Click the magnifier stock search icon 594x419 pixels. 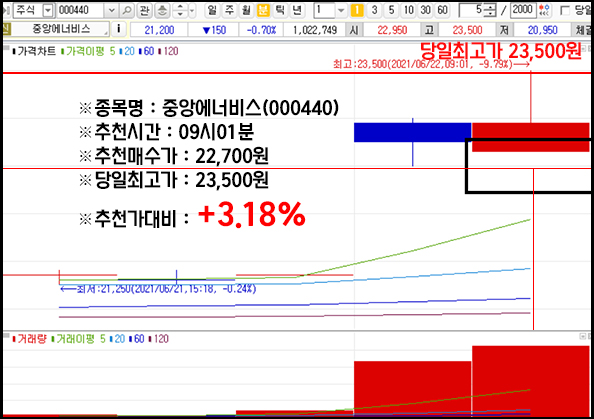[x=126, y=10]
